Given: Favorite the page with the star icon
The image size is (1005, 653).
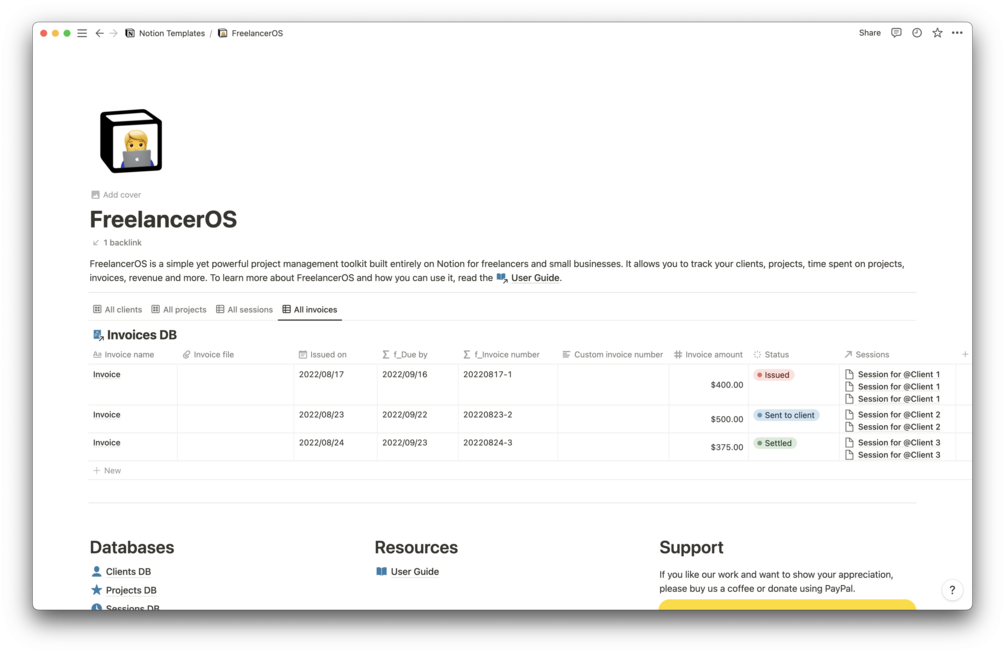Looking at the screenshot, I should click(938, 33).
